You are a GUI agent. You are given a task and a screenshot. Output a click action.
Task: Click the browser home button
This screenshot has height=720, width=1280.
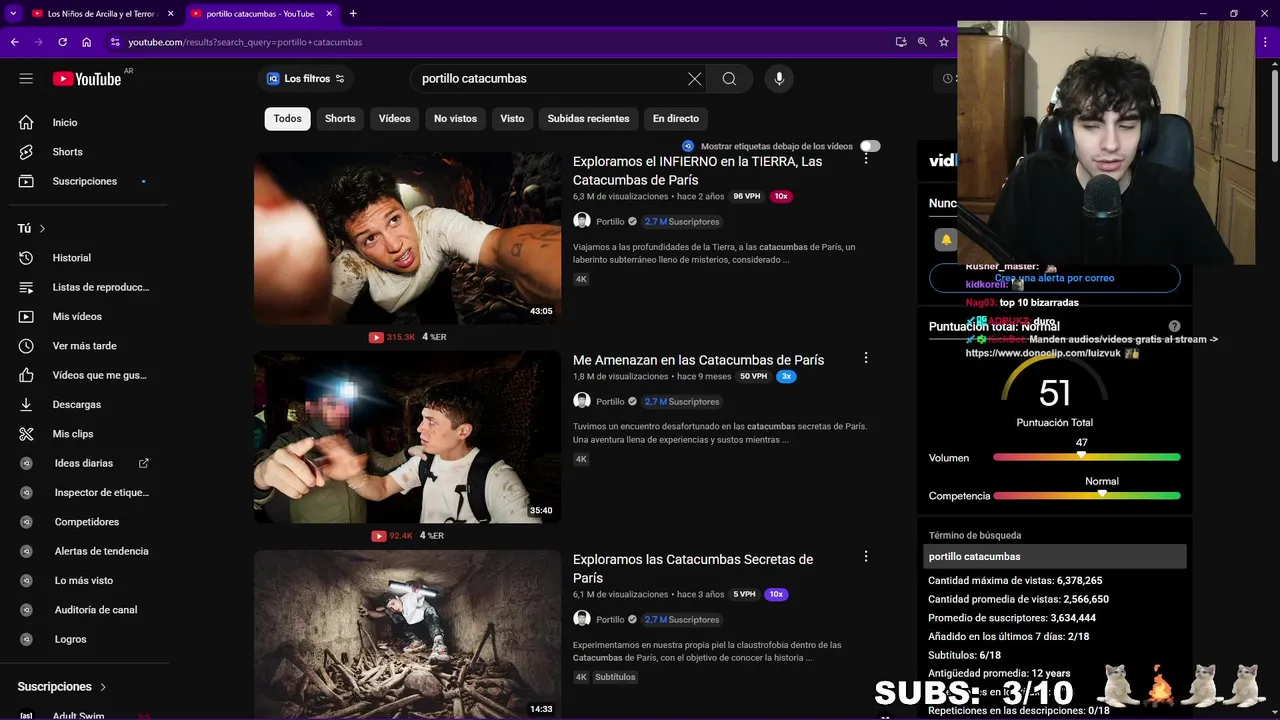[x=86, y=42]
